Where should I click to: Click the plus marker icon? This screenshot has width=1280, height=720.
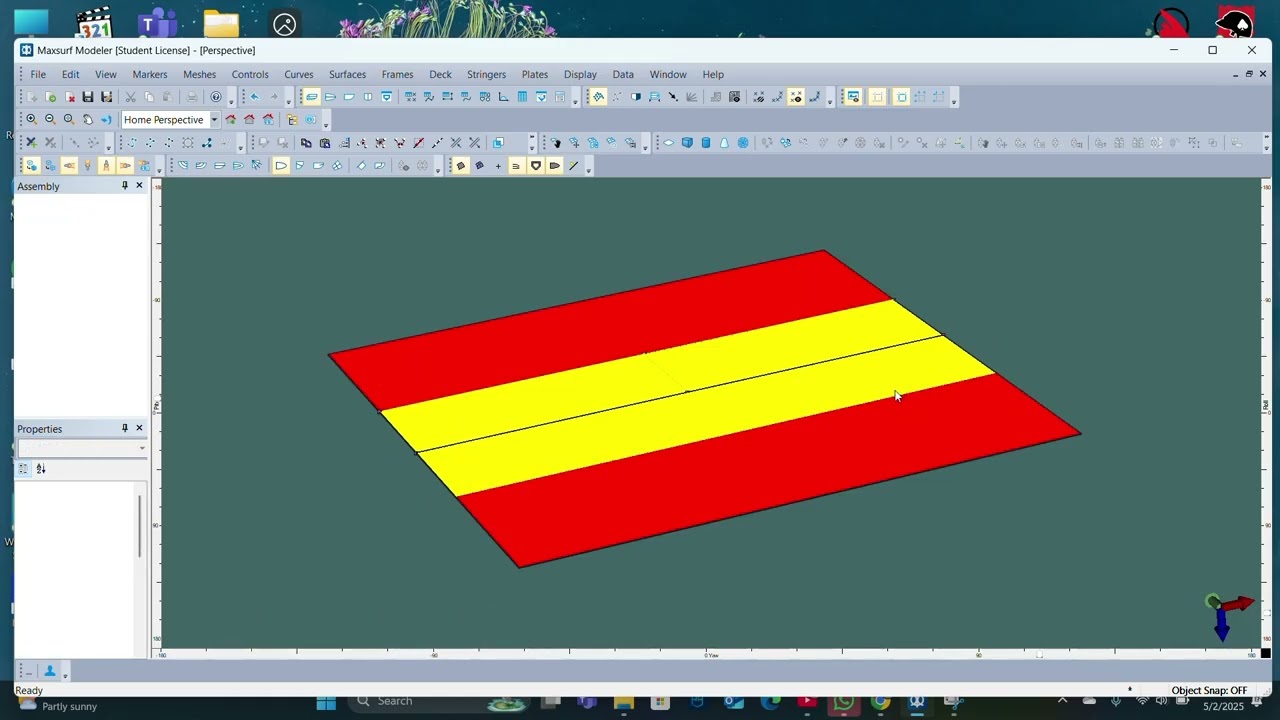pos(498,165)
